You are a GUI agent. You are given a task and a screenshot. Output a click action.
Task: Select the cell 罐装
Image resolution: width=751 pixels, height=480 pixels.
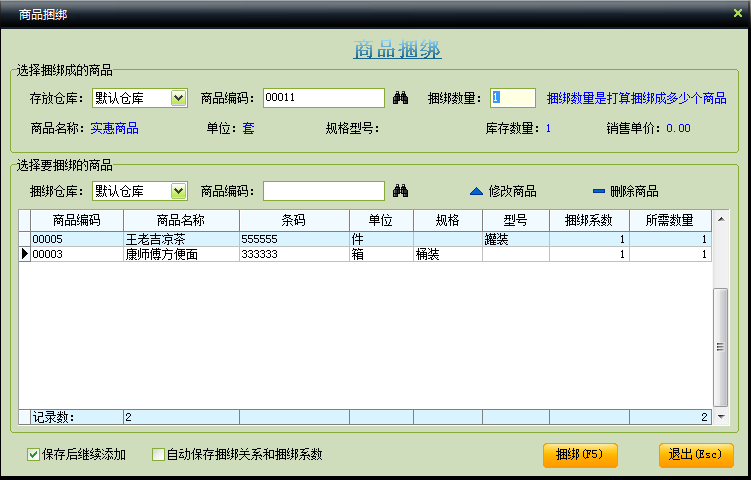pyautogui.click(x=516, y=239)
